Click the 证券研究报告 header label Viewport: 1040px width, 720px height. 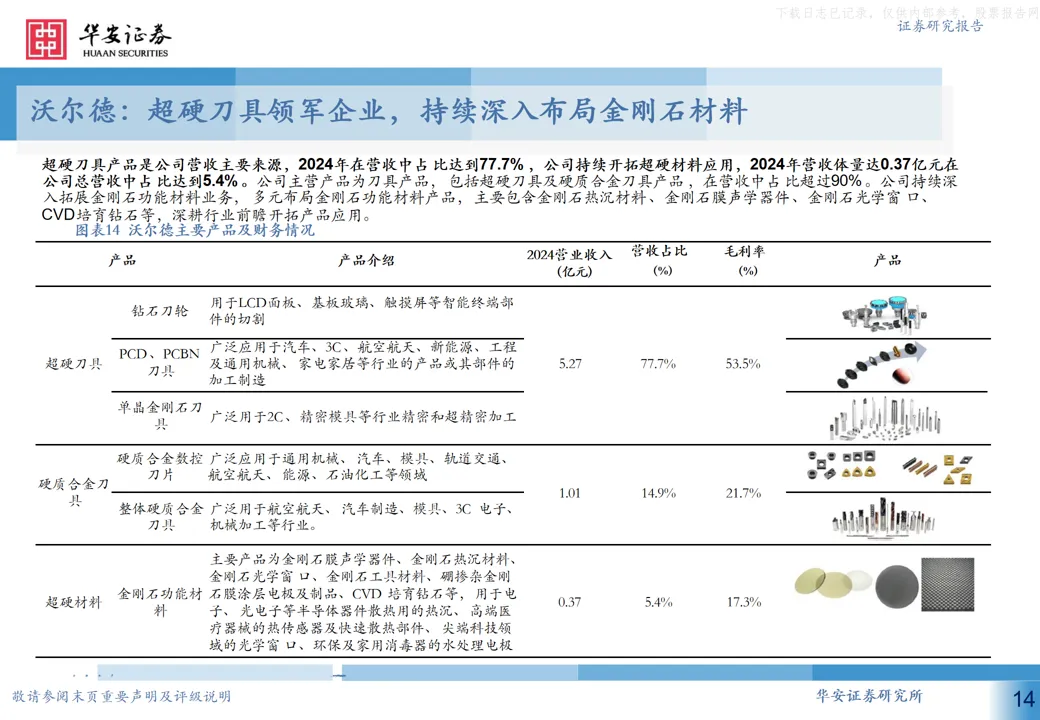[940, 26]
